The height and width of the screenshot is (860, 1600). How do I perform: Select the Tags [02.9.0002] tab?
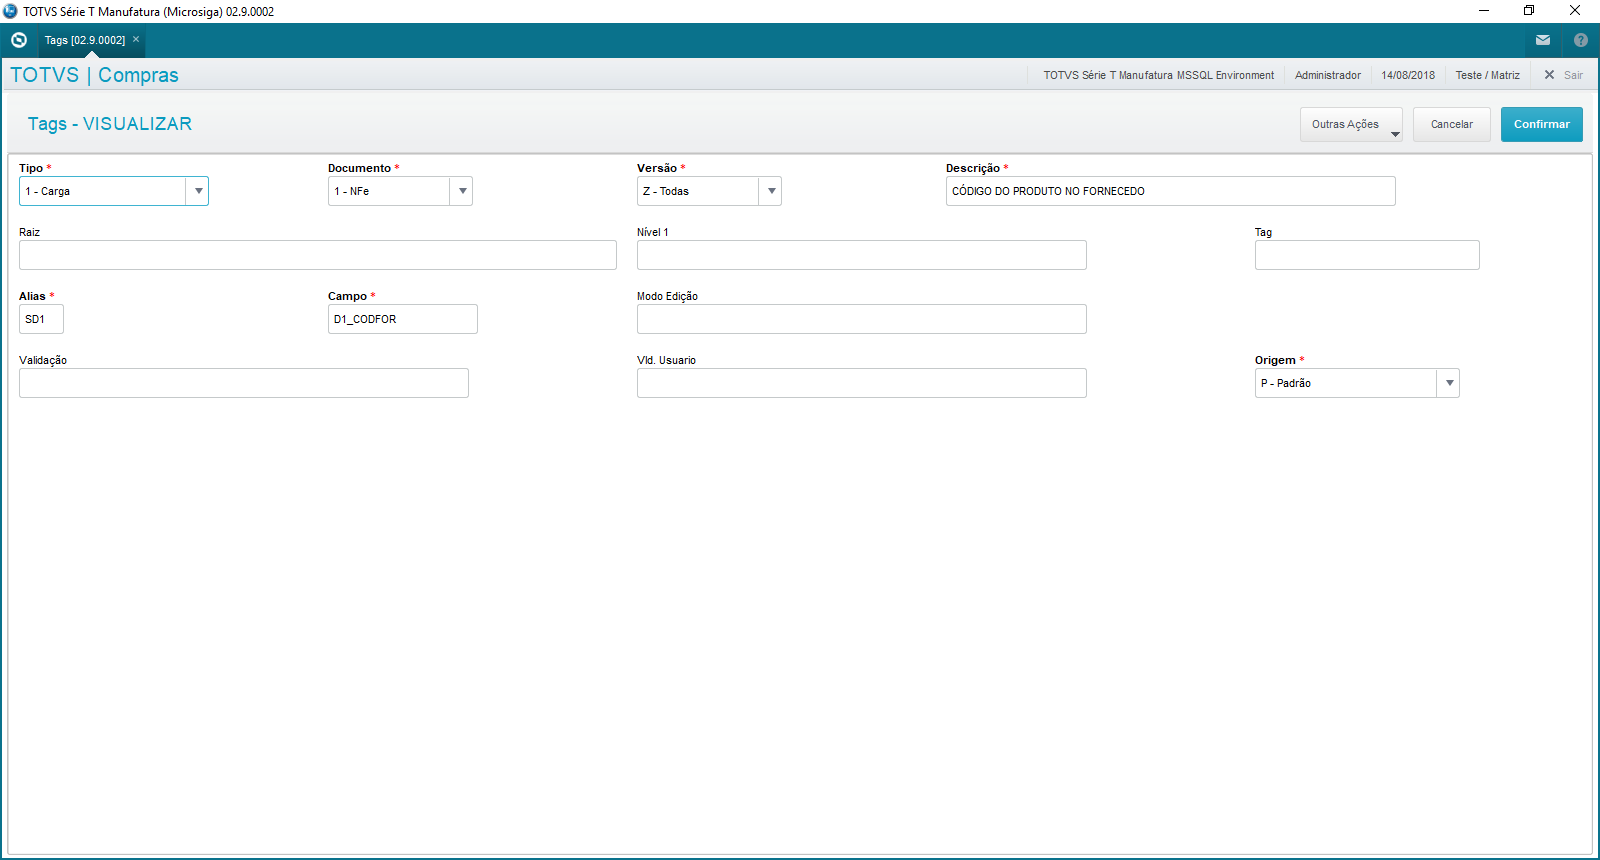click(85, 40)
